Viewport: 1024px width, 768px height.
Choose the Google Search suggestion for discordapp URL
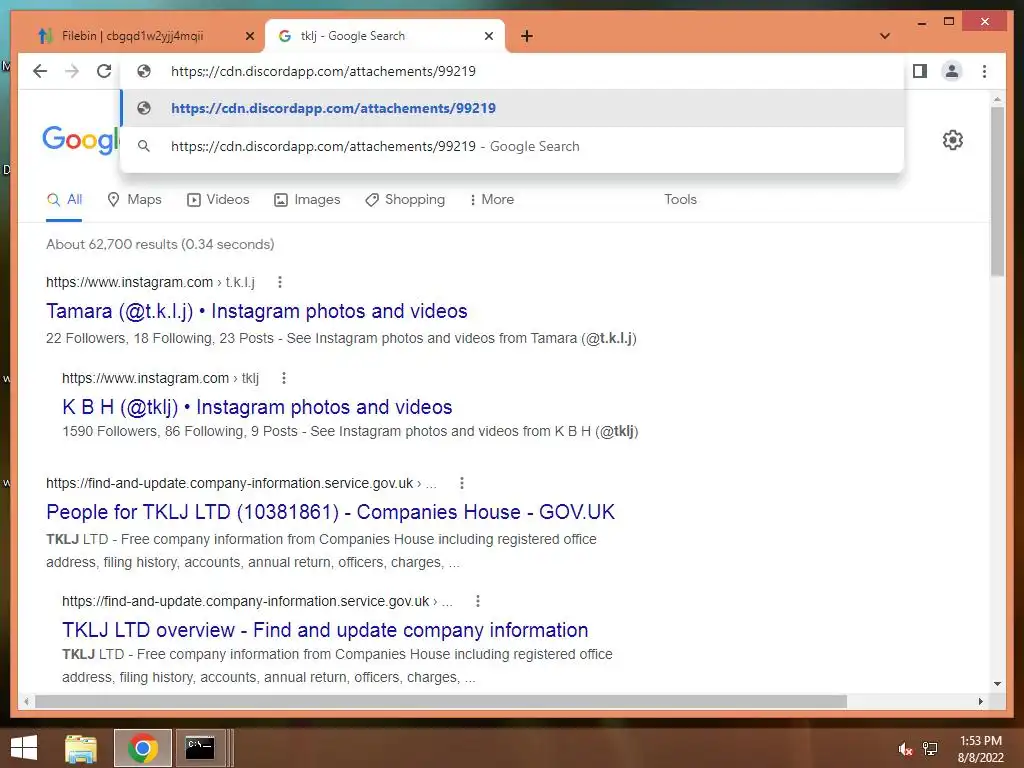[513, 146]
